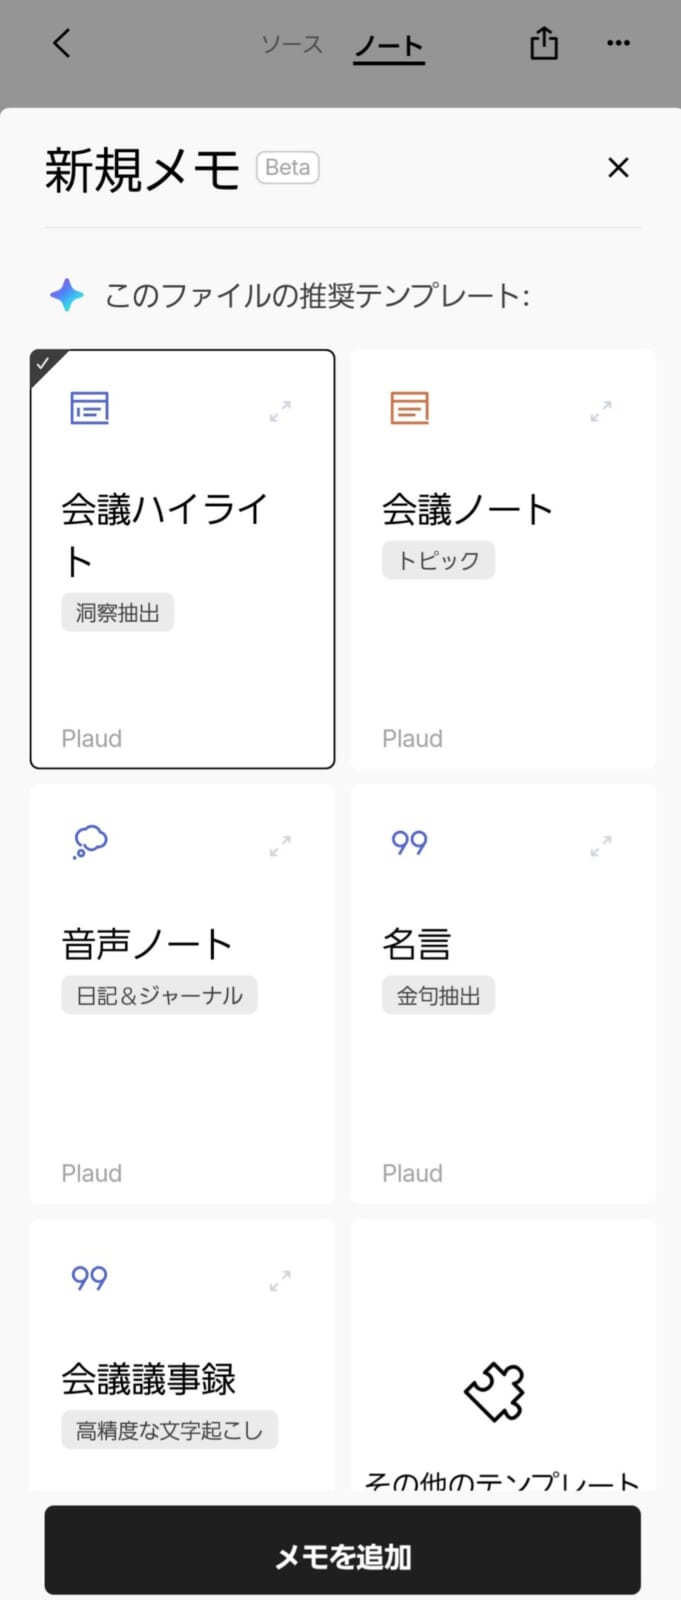The width and height of the screenshot is (681, 1600).
Task: Click the orange 会議ノート template icon
Action: click(x=409, y=408)
